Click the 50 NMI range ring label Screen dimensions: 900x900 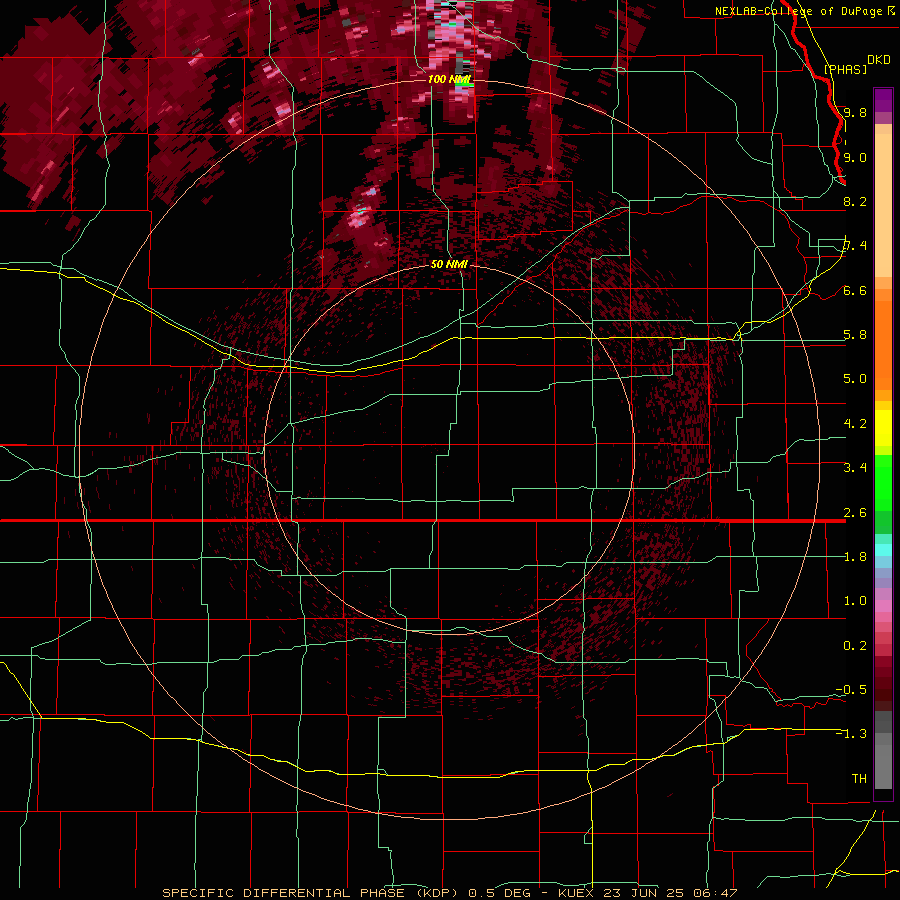[449, 264]
